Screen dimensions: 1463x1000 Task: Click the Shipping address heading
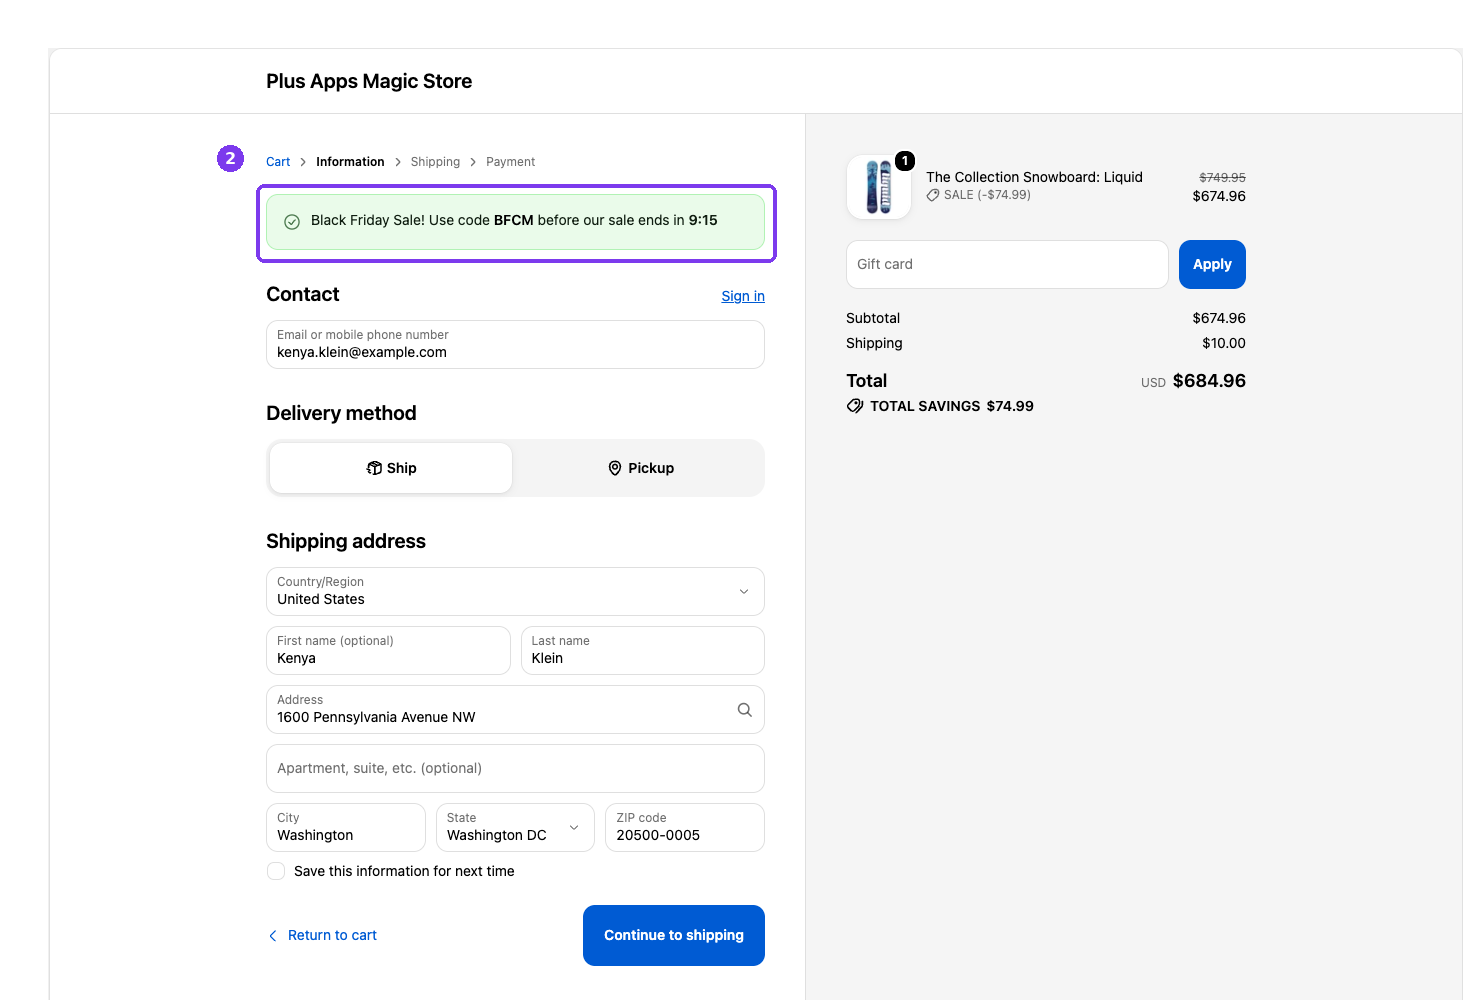click(346, 541)
